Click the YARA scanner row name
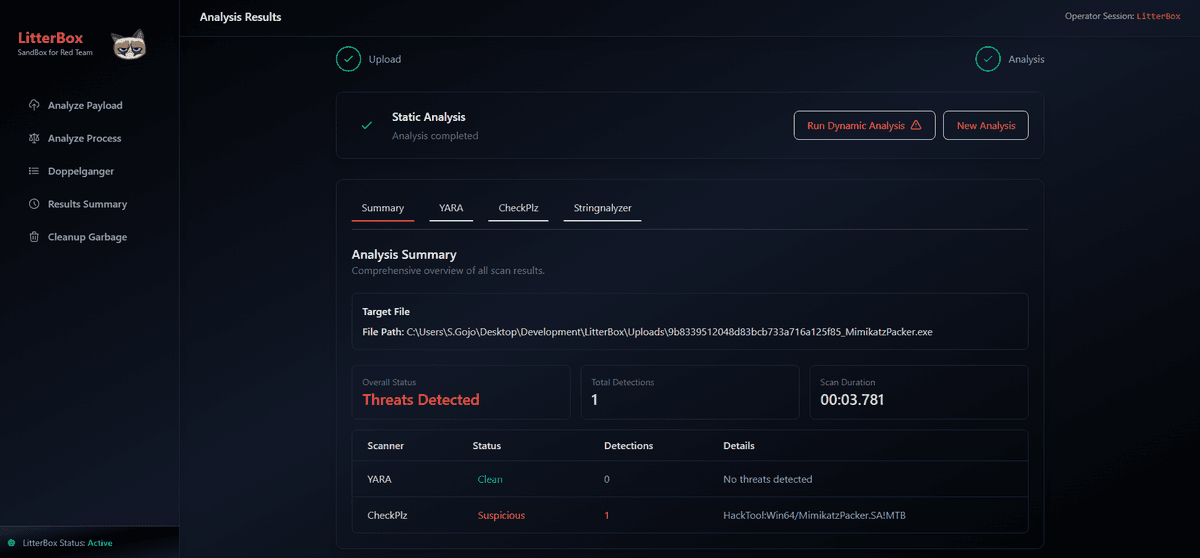Screen dimensions: 1200x558 (x=379, y=479)
